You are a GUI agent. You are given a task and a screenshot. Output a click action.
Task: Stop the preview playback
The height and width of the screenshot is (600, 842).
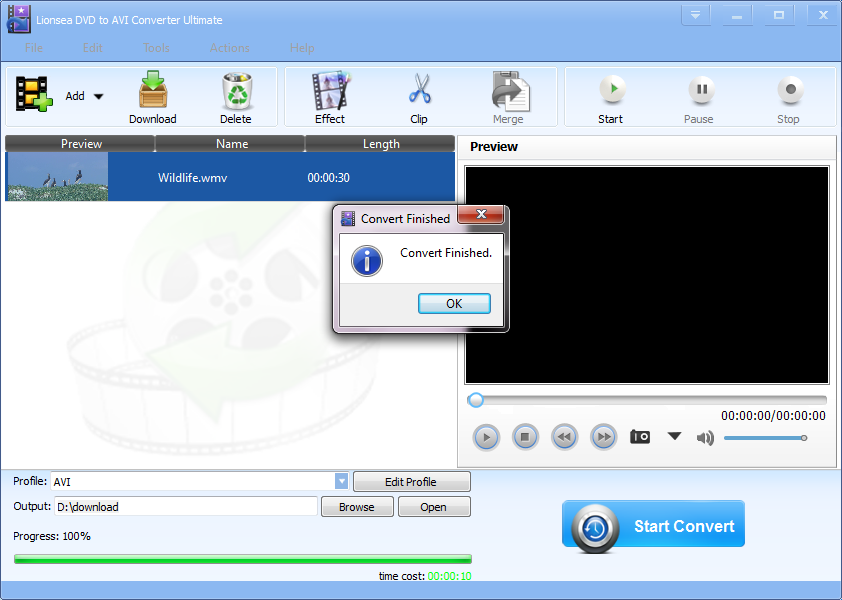click(x=525, y=437)
